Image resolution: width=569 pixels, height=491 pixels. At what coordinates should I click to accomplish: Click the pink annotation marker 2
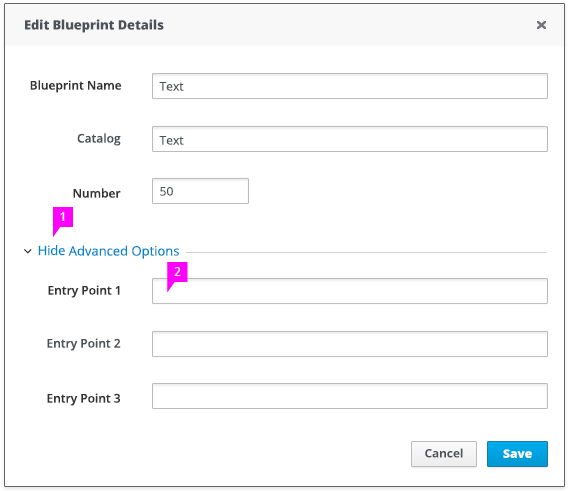click(177, 274)
